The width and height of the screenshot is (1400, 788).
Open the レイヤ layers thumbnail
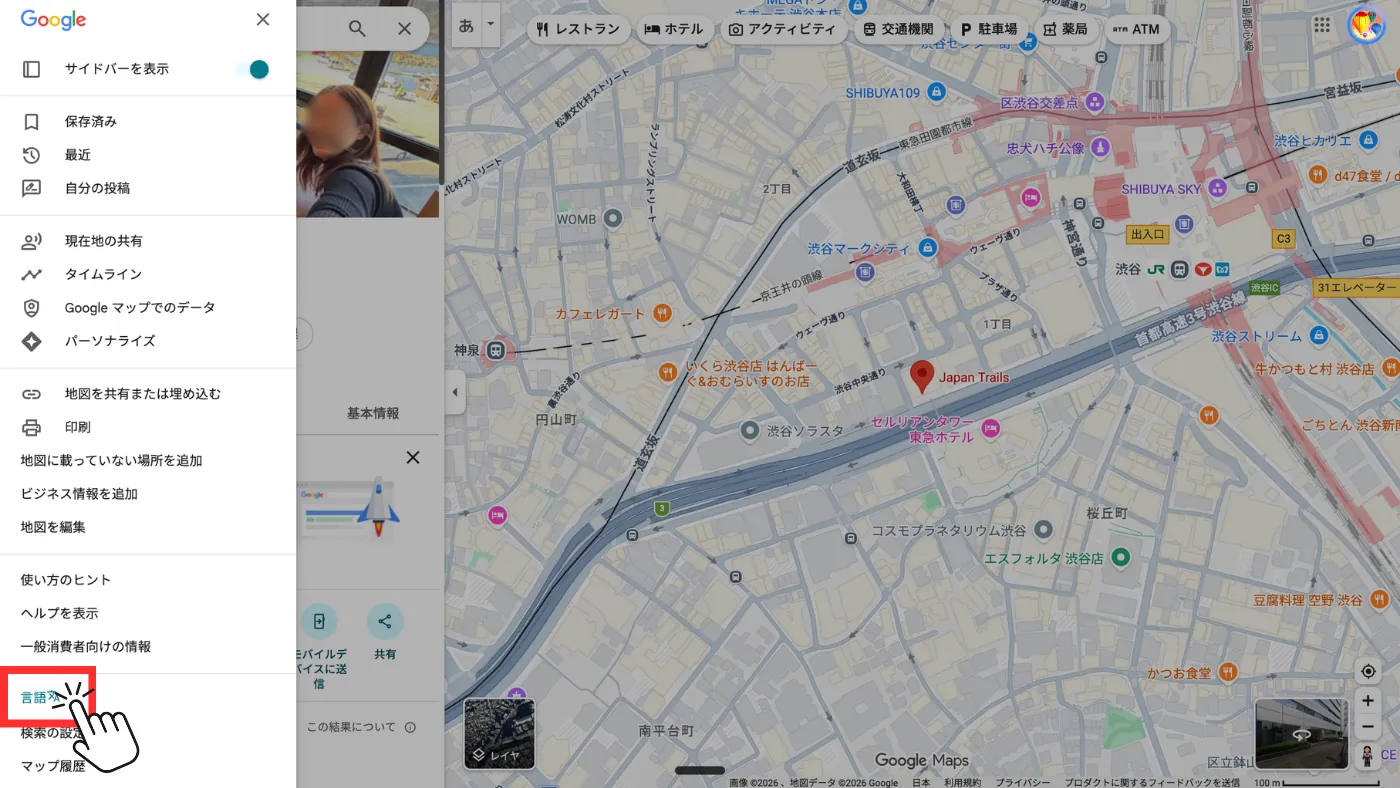pyautogui.click(x=499, y=733)
